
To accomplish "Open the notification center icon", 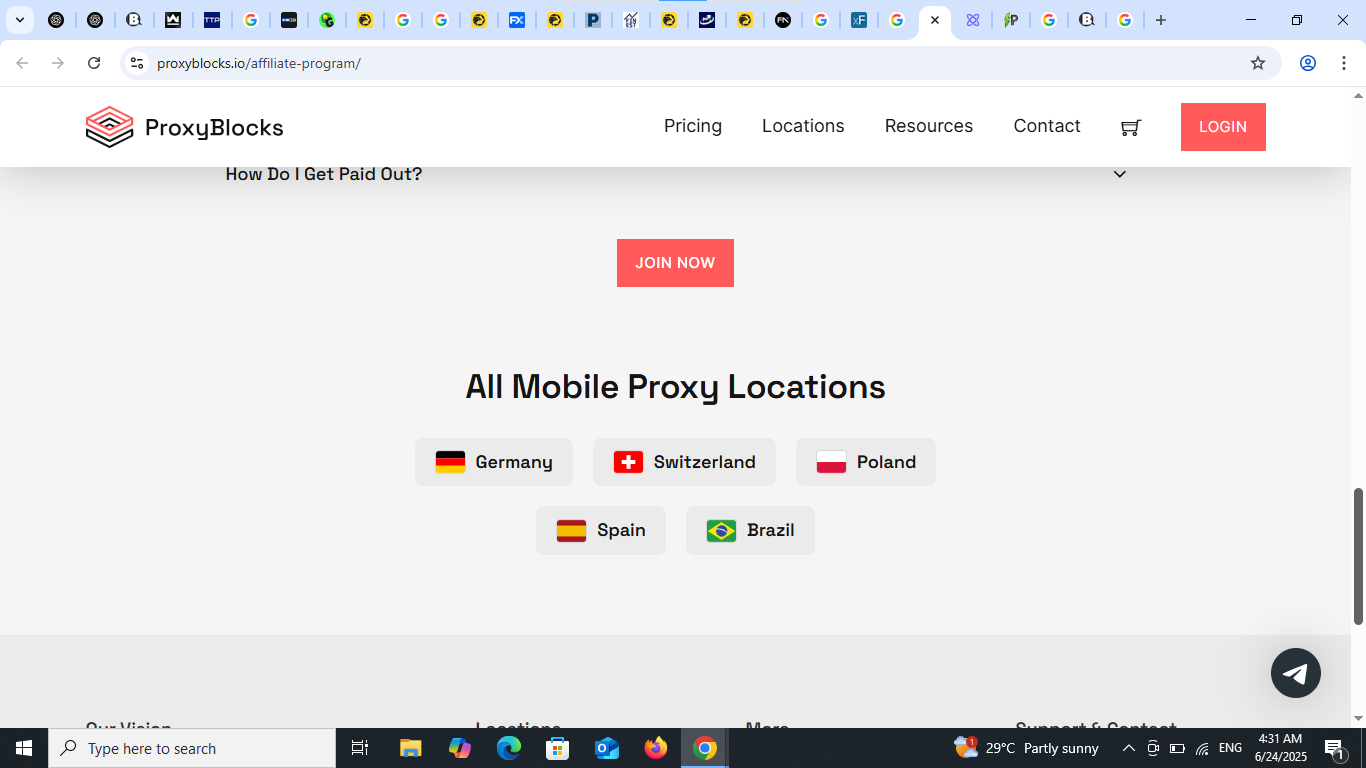I will pos(1335,748).
